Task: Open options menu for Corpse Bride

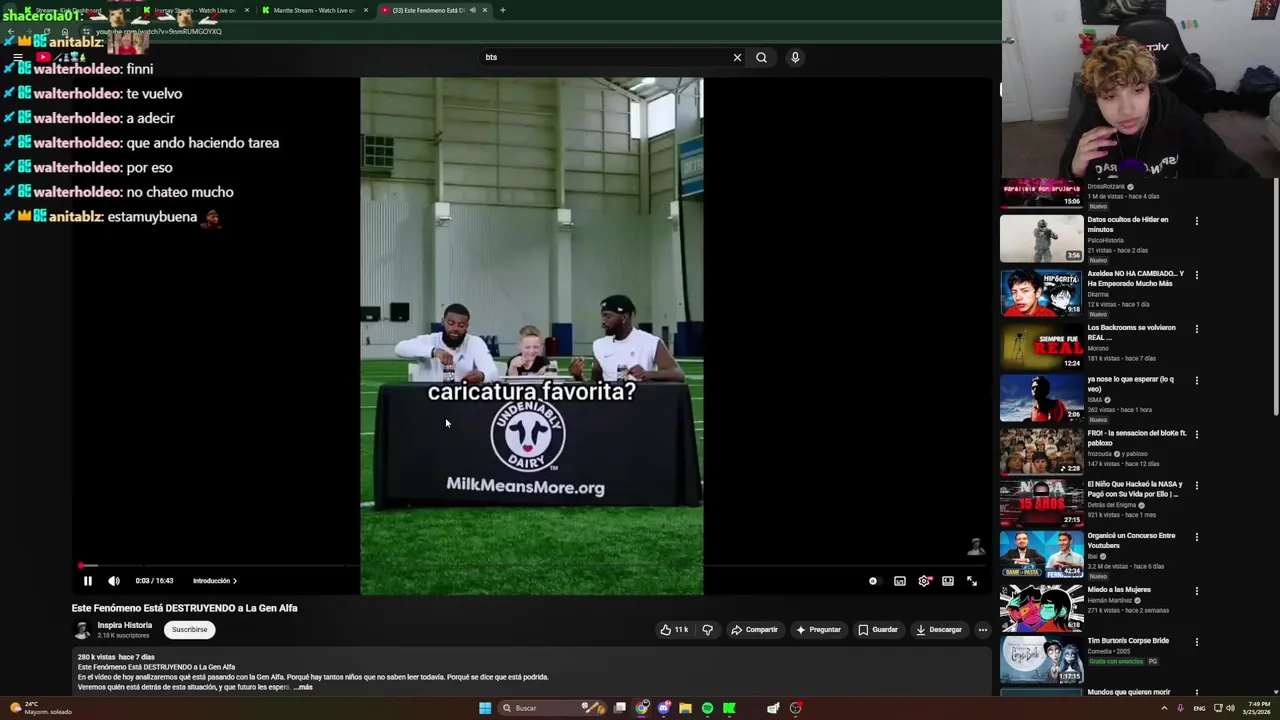Action: pyautogui.click(x=1197, y=643)
